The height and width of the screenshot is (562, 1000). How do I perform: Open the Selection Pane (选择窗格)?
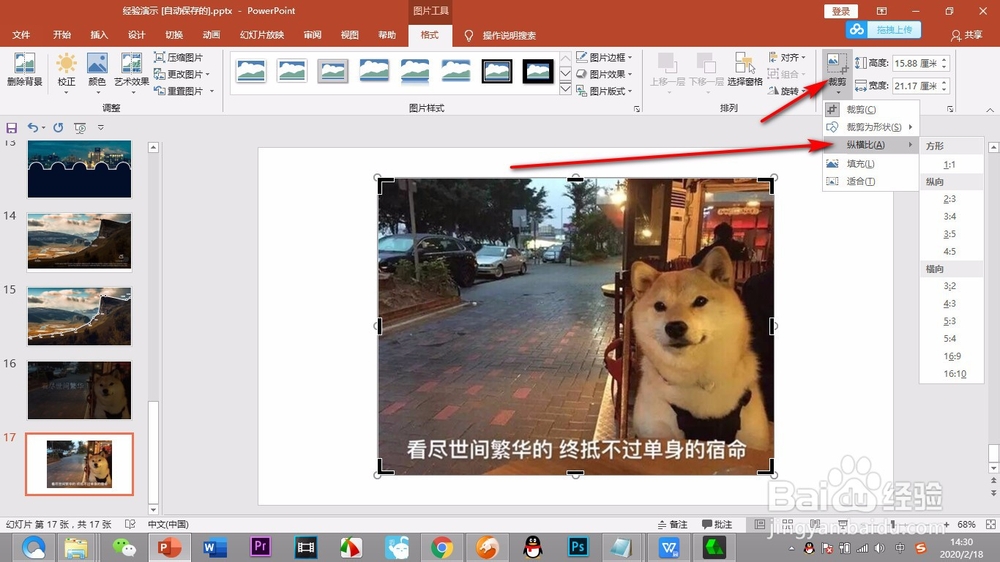click(745, 70)
